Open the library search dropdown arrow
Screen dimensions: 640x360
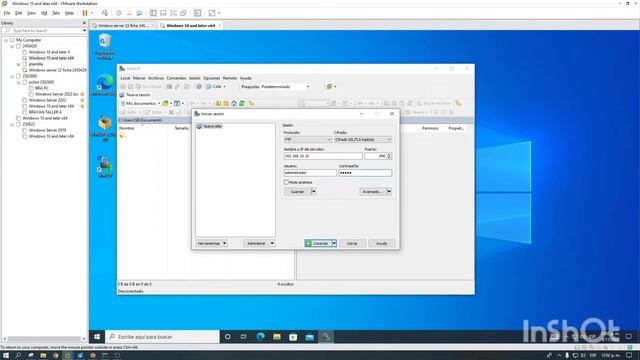coord(84,31)
